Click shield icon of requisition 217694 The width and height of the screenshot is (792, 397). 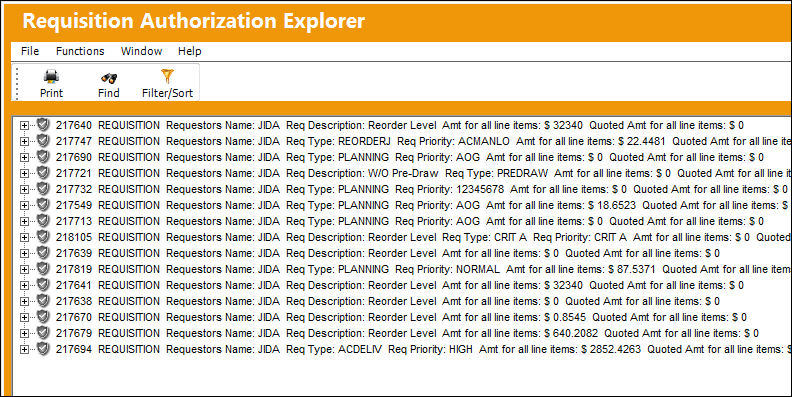[43, 349]
